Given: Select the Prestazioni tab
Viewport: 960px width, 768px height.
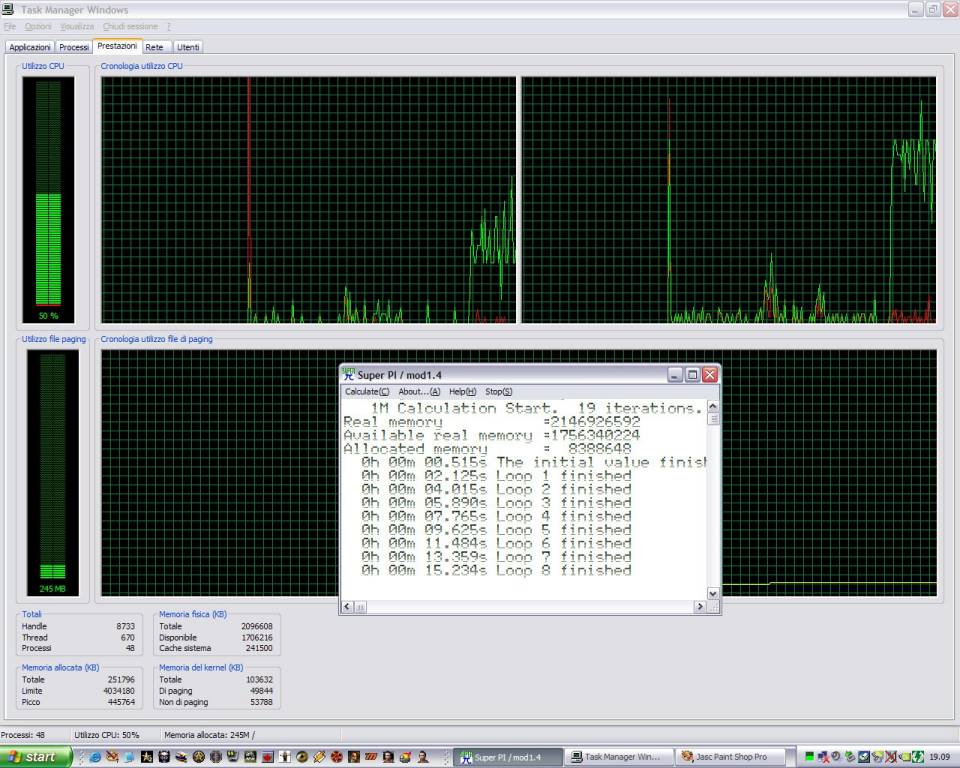Looking at the screenshot, I should tap(117, 46).
